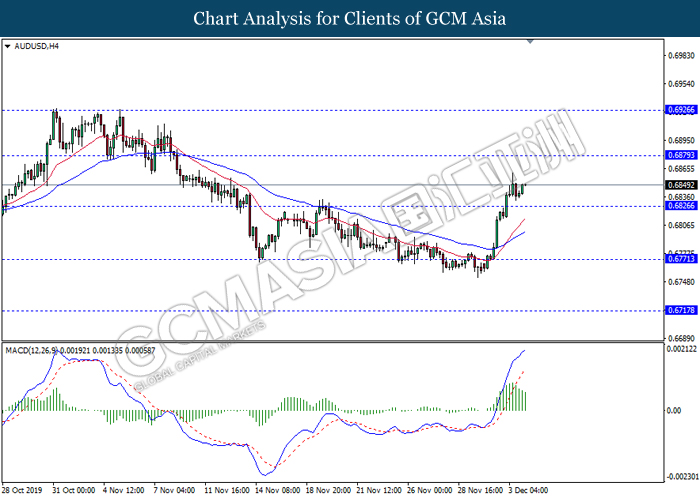Click the 11 Nov 16:00 time label

227,490
